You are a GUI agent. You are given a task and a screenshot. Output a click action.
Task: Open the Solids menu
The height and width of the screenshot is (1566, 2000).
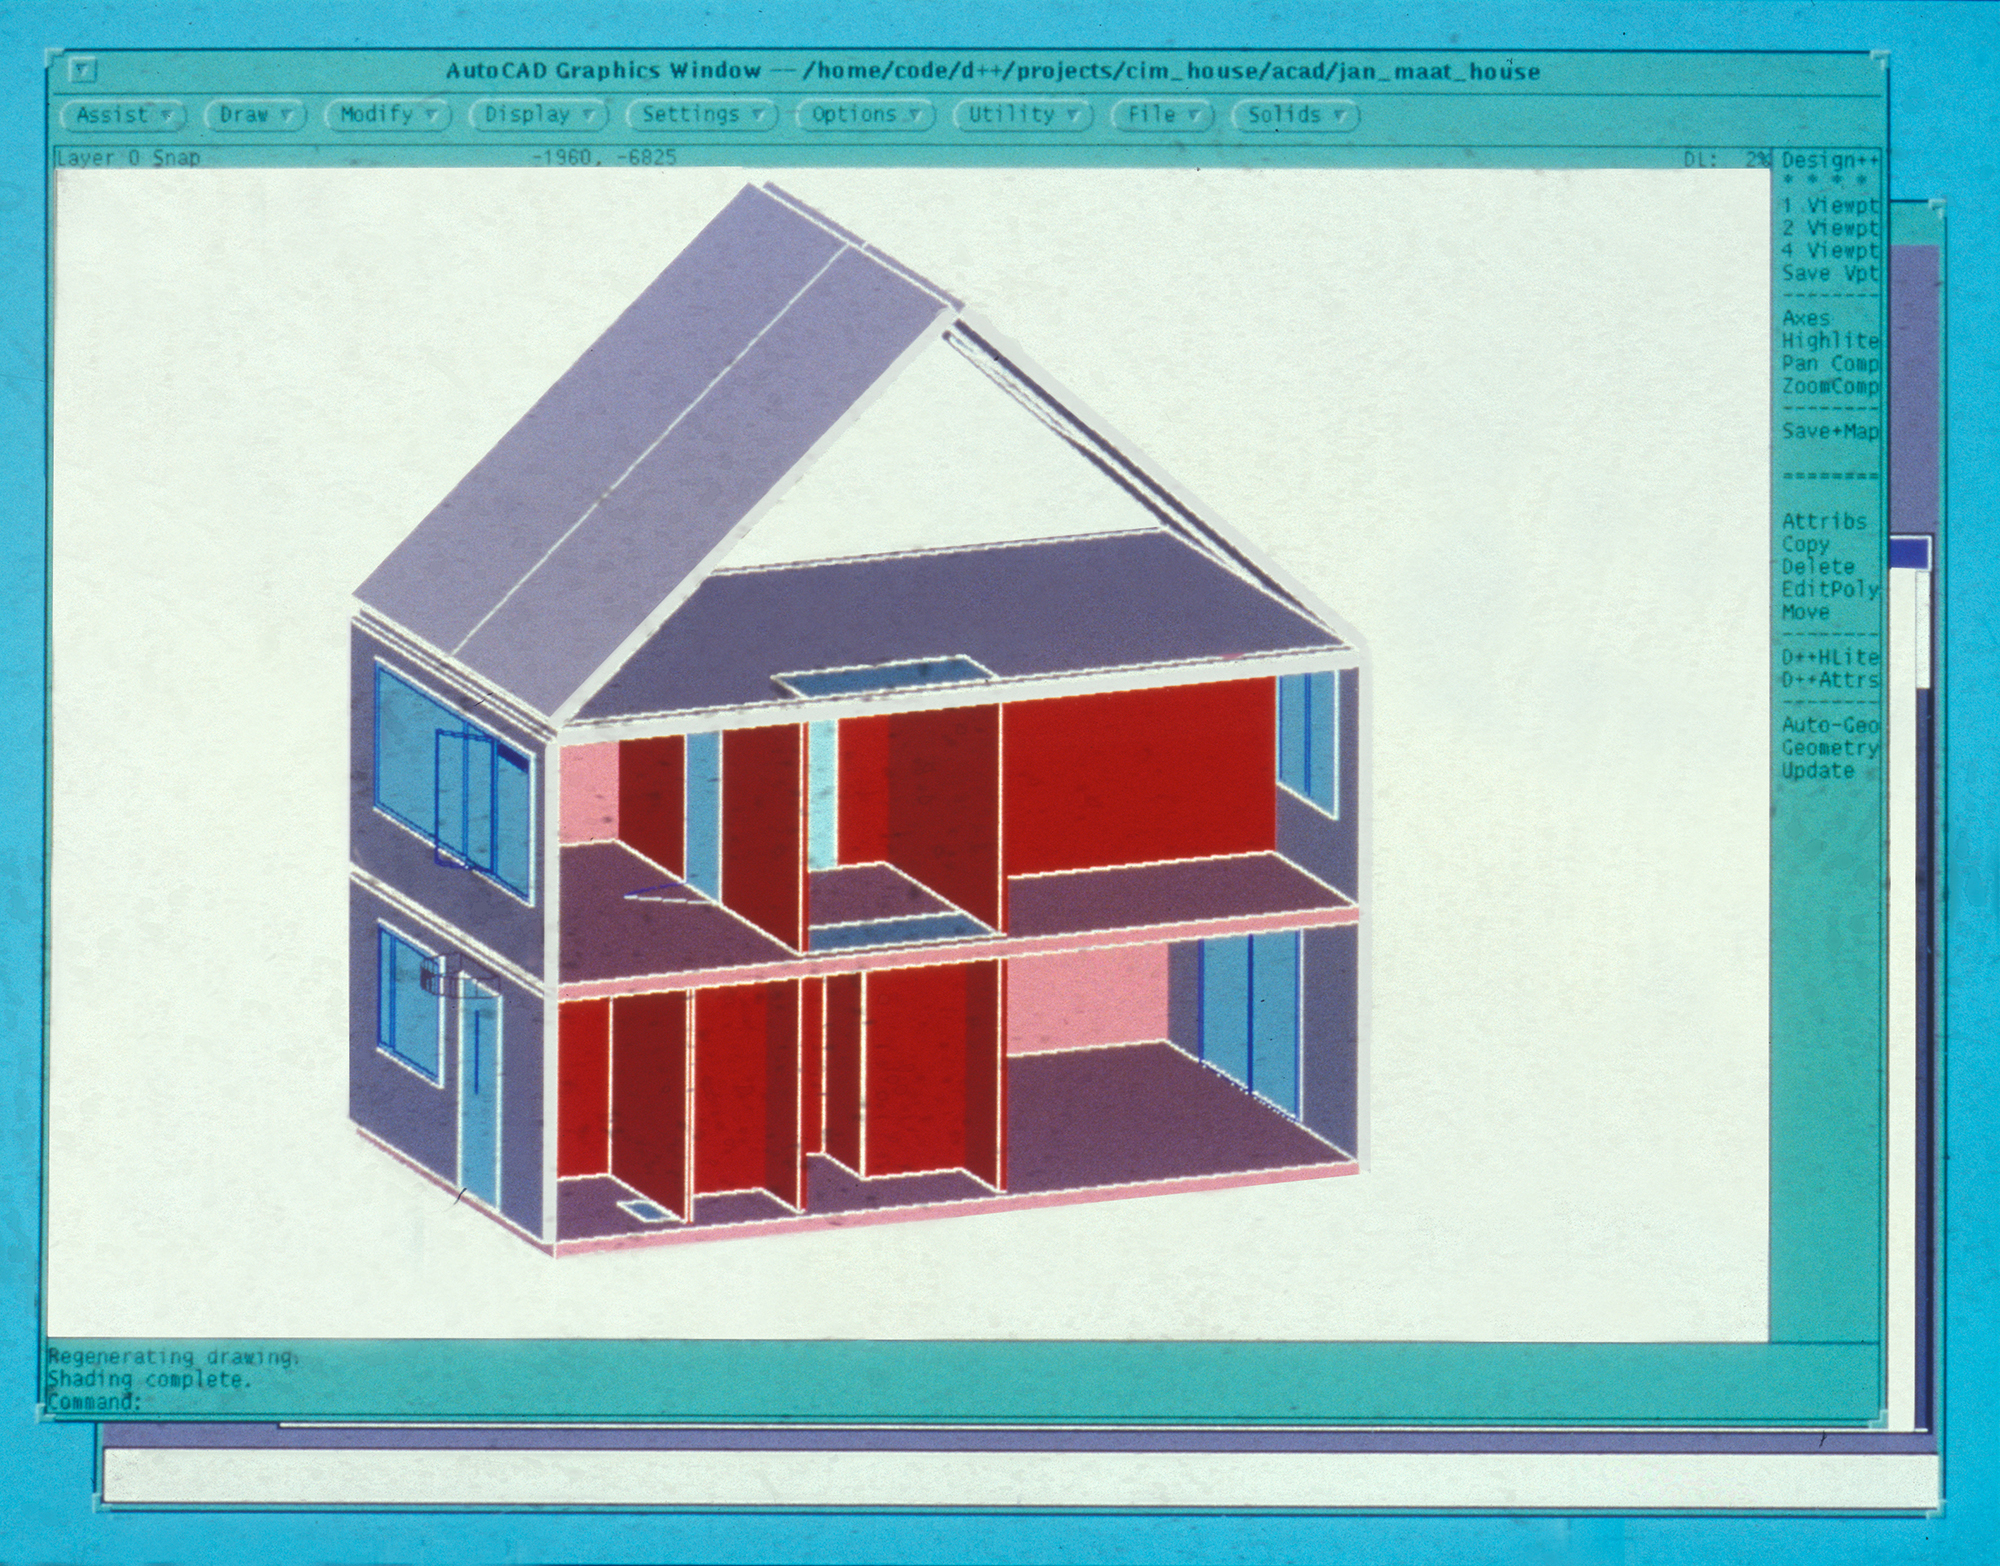(1296, 115)
